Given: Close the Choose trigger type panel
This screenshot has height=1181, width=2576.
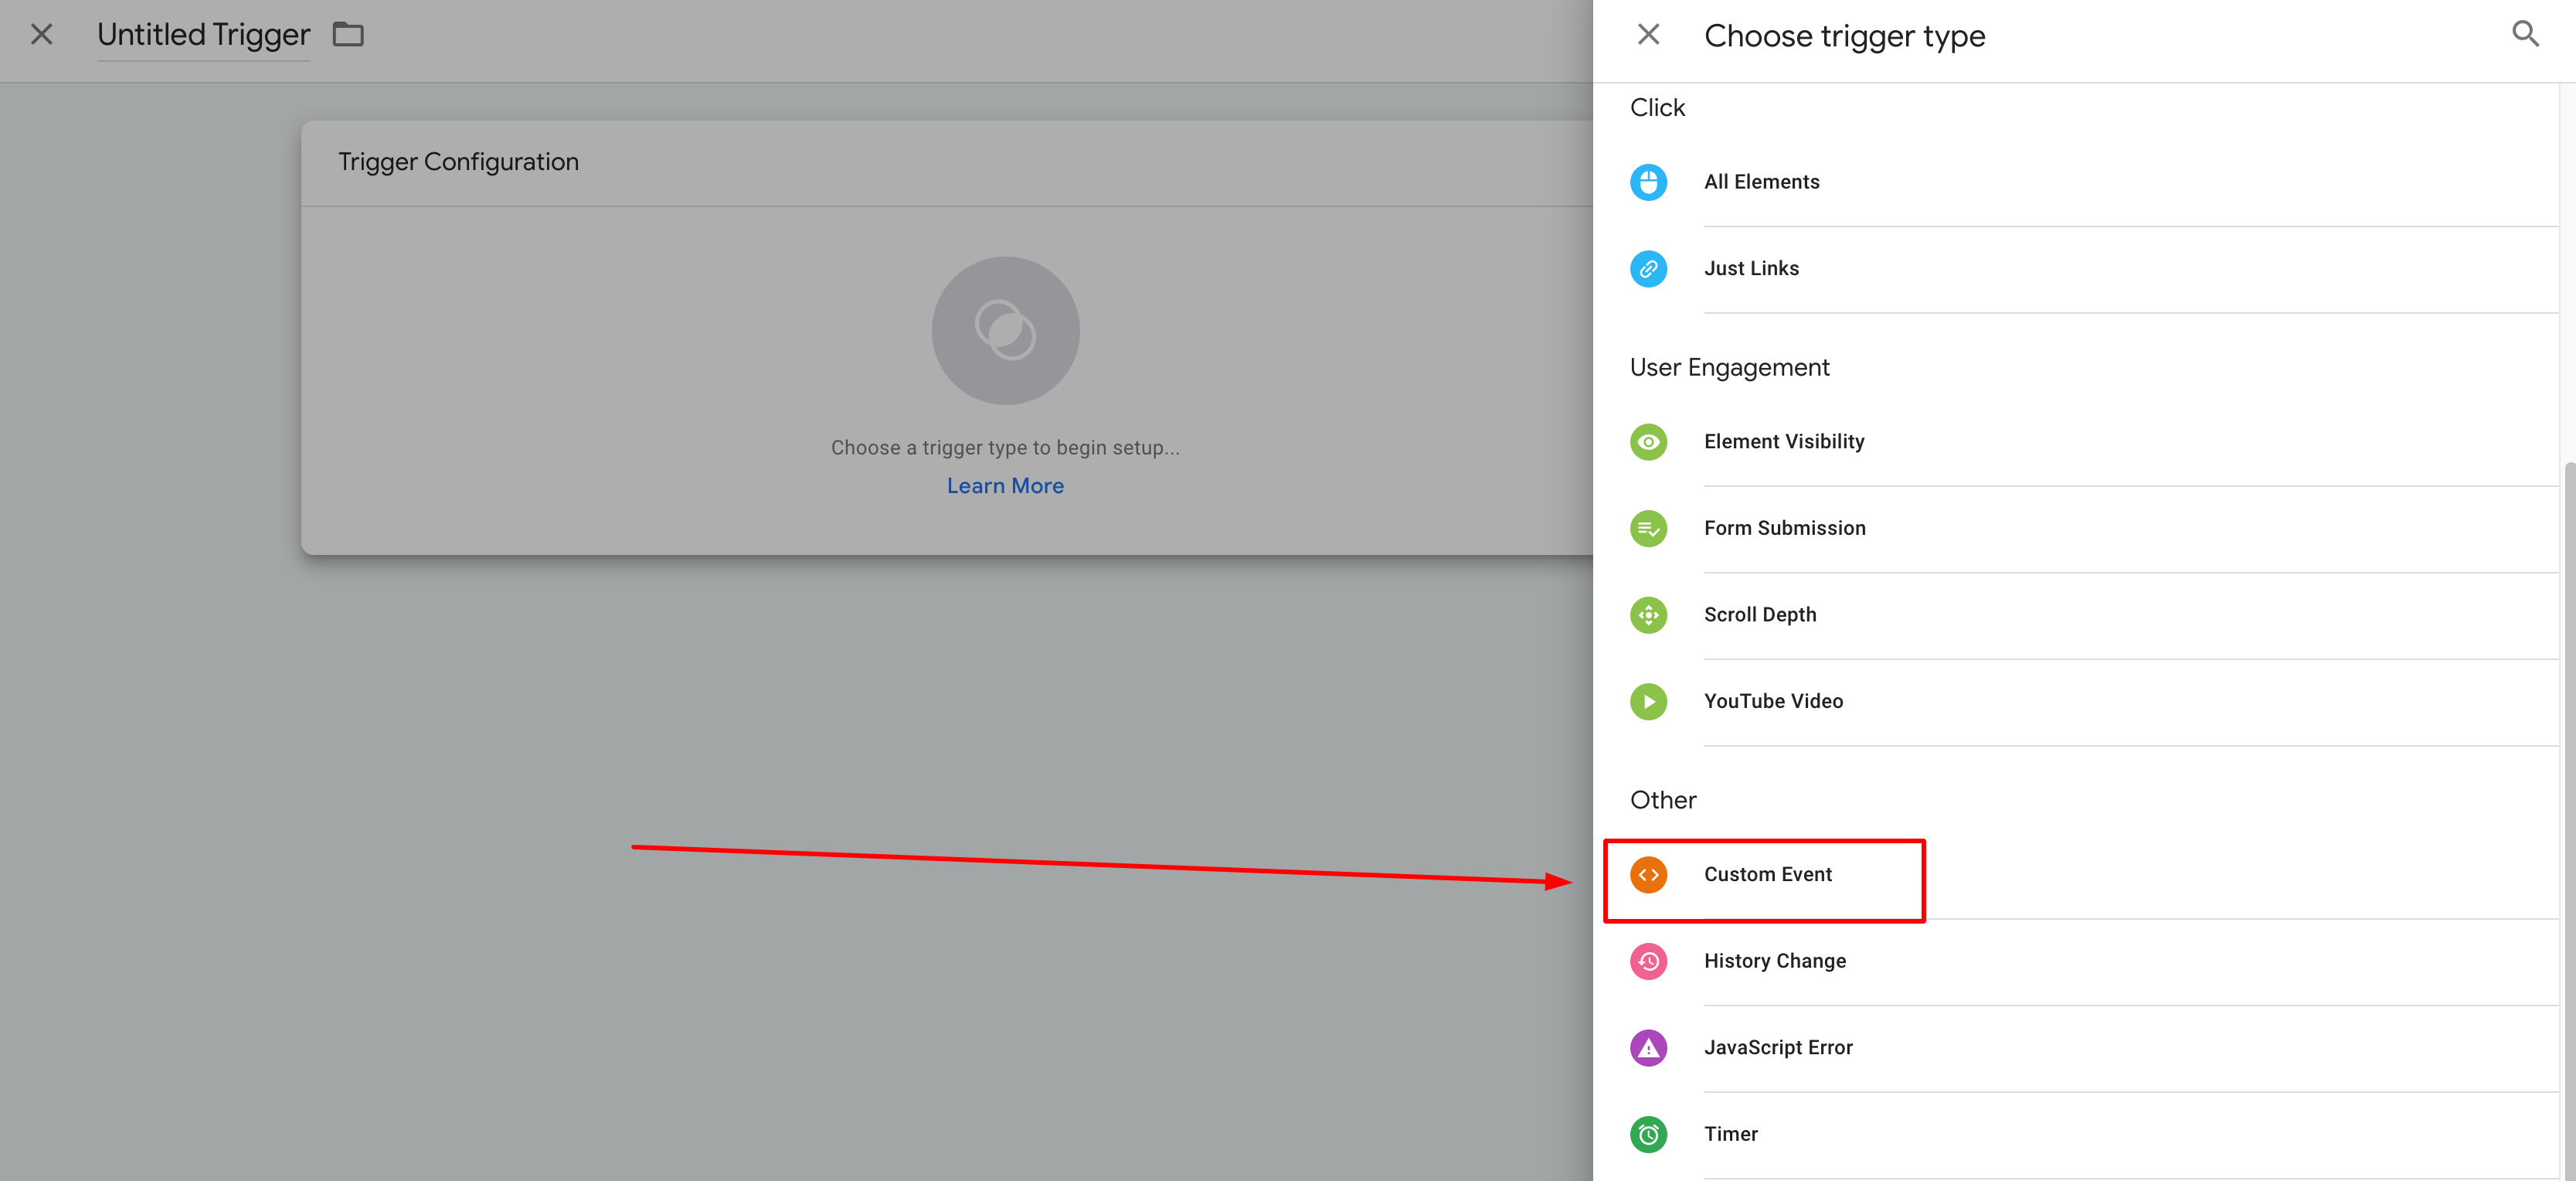Looking at the screenshot, I should tap(1648, 35).
